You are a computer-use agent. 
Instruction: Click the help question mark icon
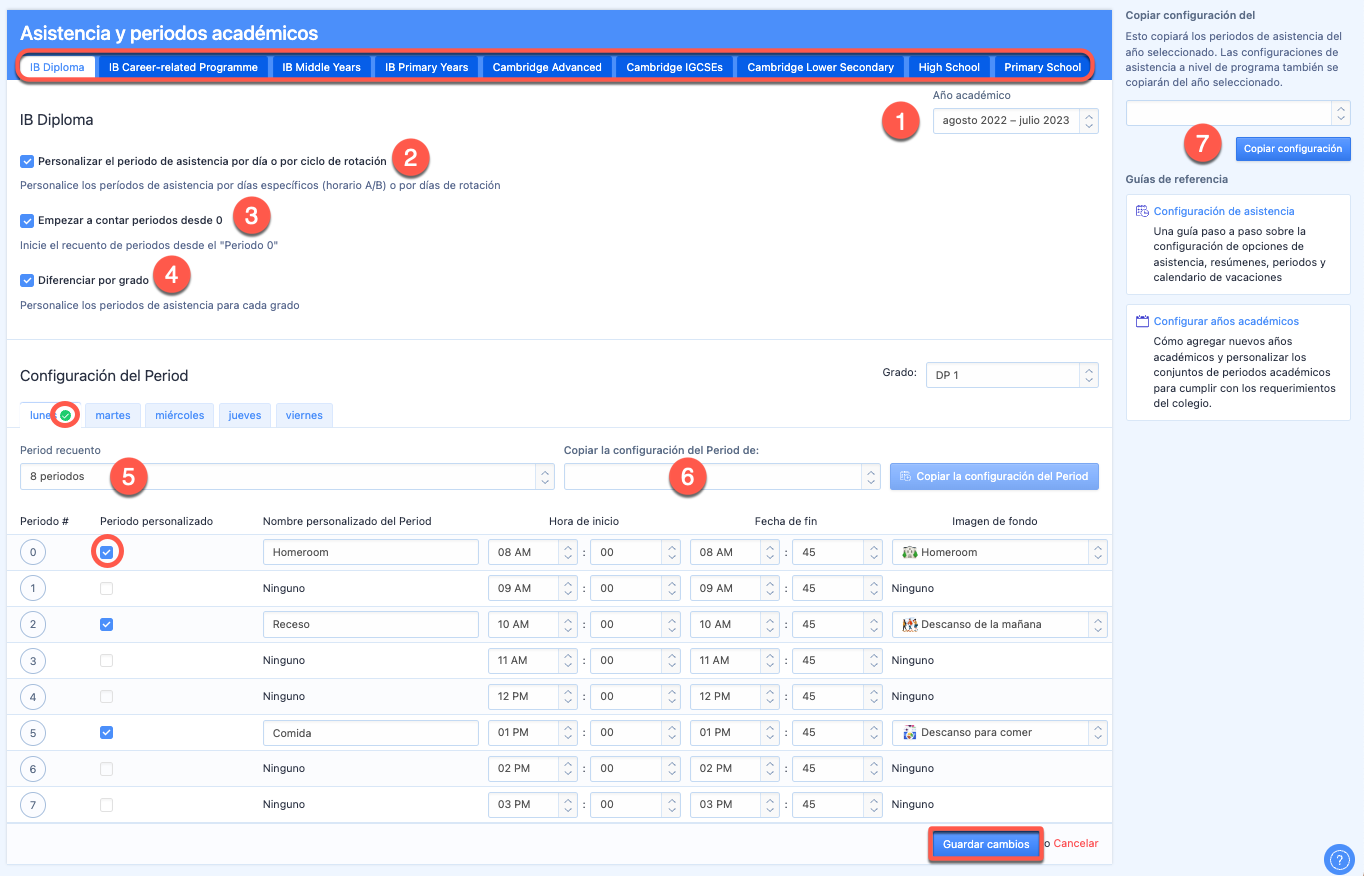1338,859
